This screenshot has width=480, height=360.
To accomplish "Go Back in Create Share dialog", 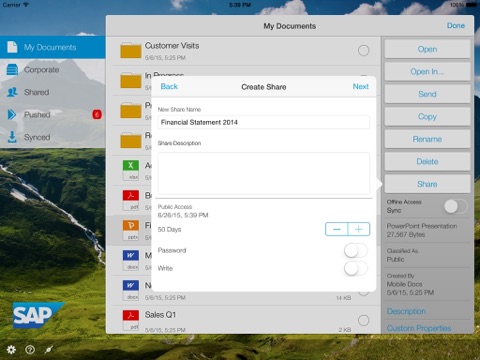I will 169,87.
